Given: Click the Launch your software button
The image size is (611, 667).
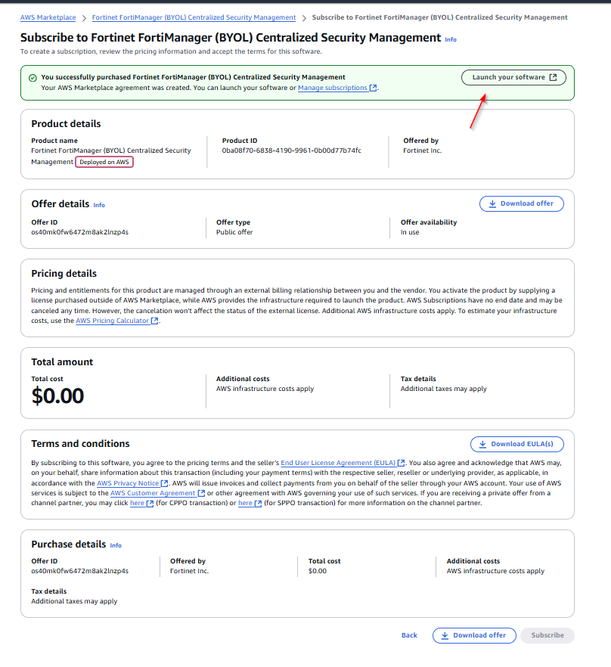Looking at the screenshot, I should pos(514,77).
